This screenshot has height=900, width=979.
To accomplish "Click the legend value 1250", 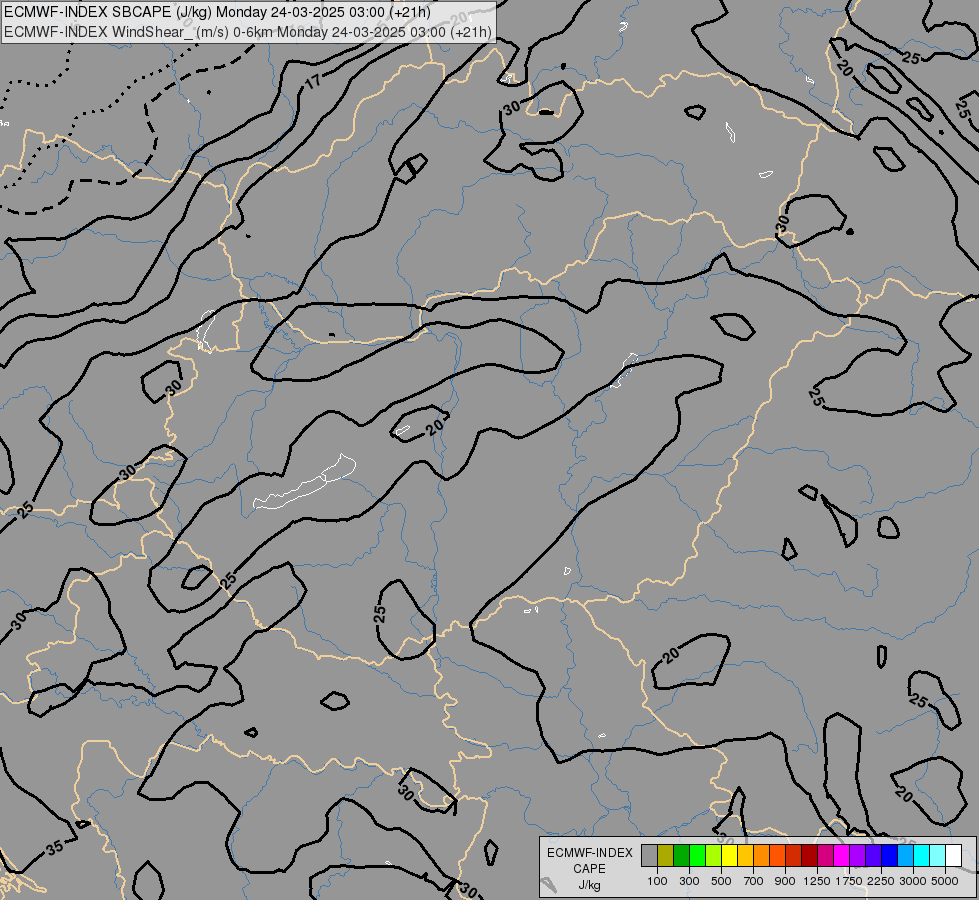I will pyautogui.click(x=817, y=881).
